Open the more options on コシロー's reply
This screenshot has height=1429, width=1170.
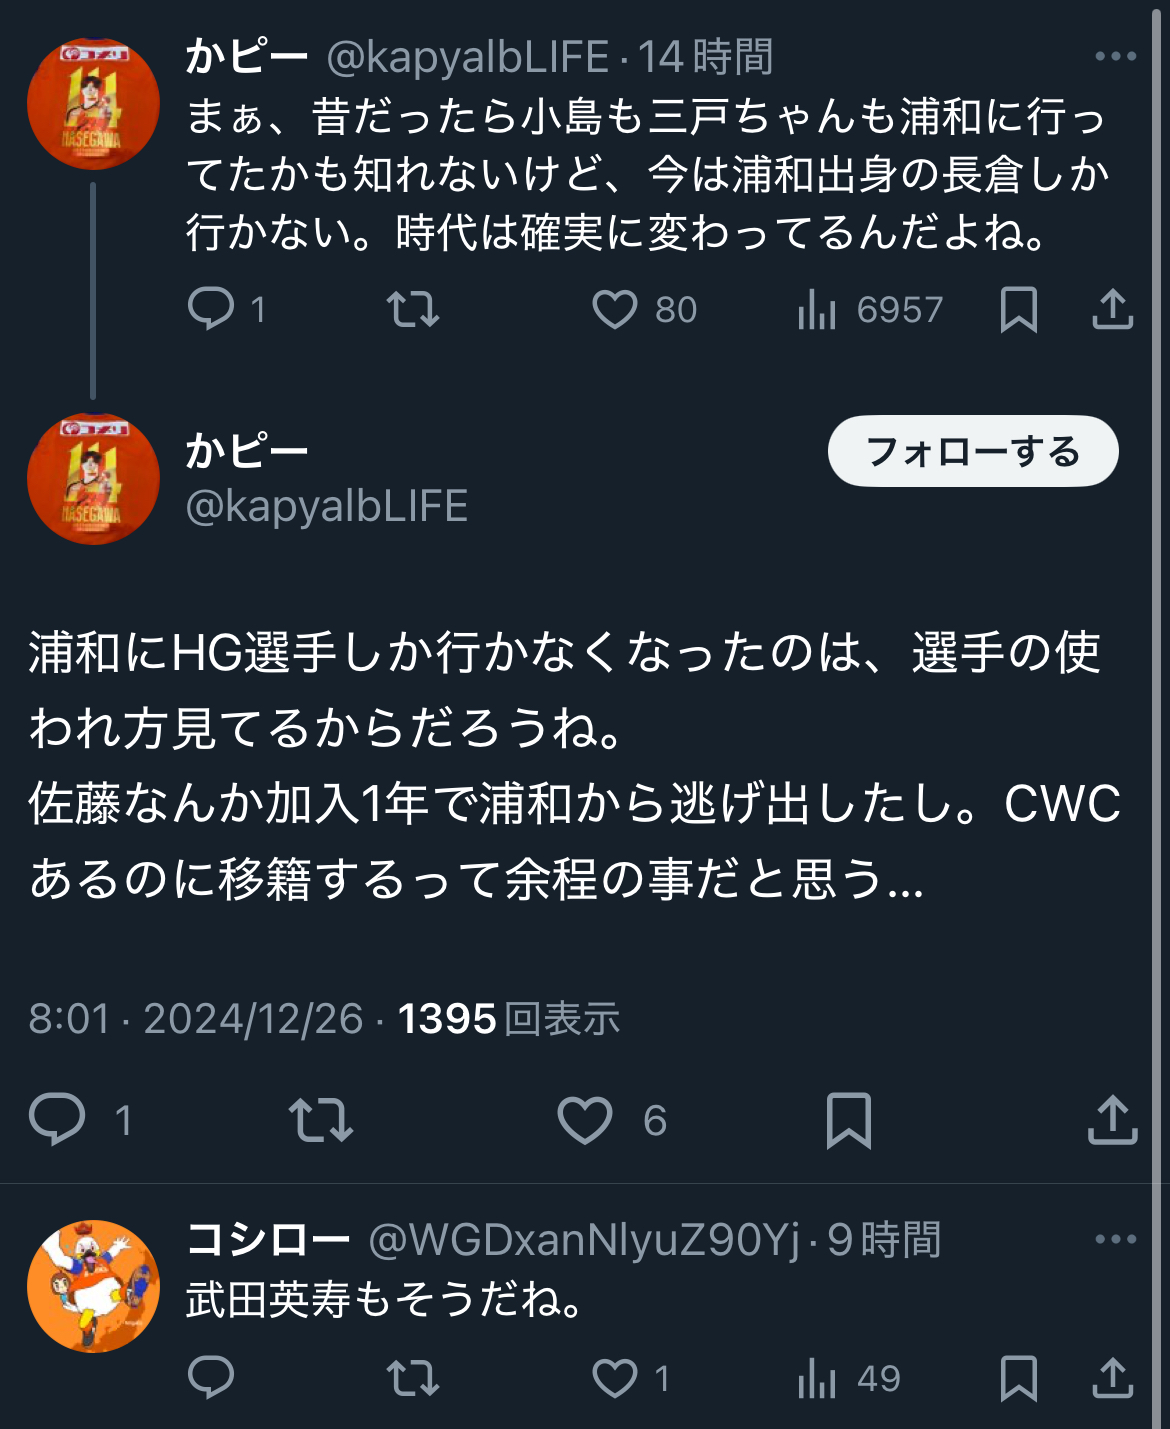[x=1116, y=1239]
